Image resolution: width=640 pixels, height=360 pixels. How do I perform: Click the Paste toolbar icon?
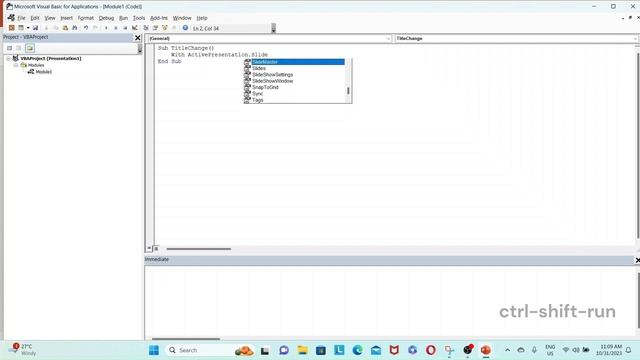(65, 28)
